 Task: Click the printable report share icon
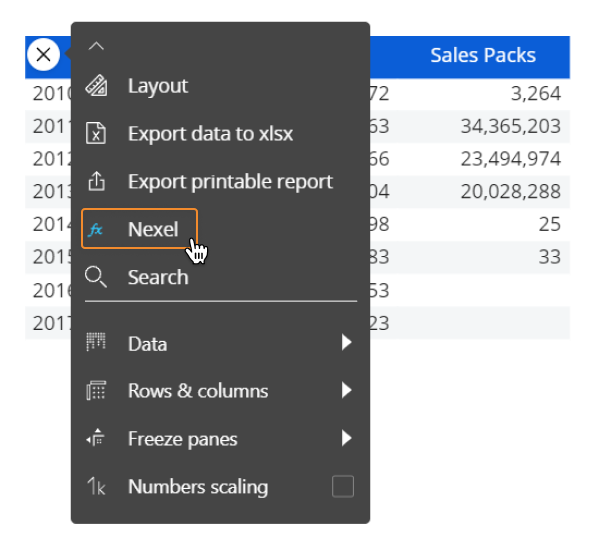[96, 181]
